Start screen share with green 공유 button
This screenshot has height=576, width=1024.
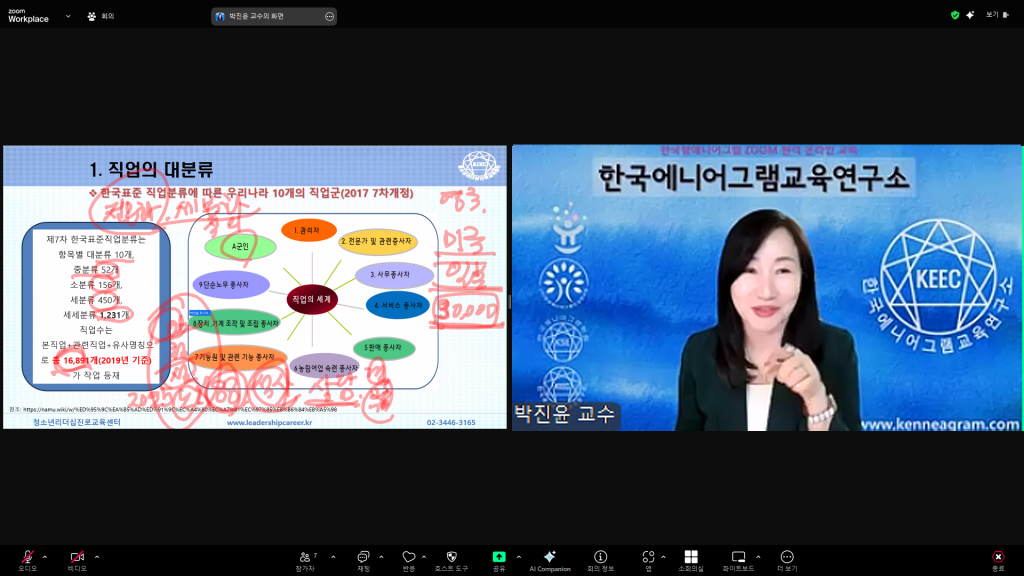pyautogui.click(x=499, y=560)
